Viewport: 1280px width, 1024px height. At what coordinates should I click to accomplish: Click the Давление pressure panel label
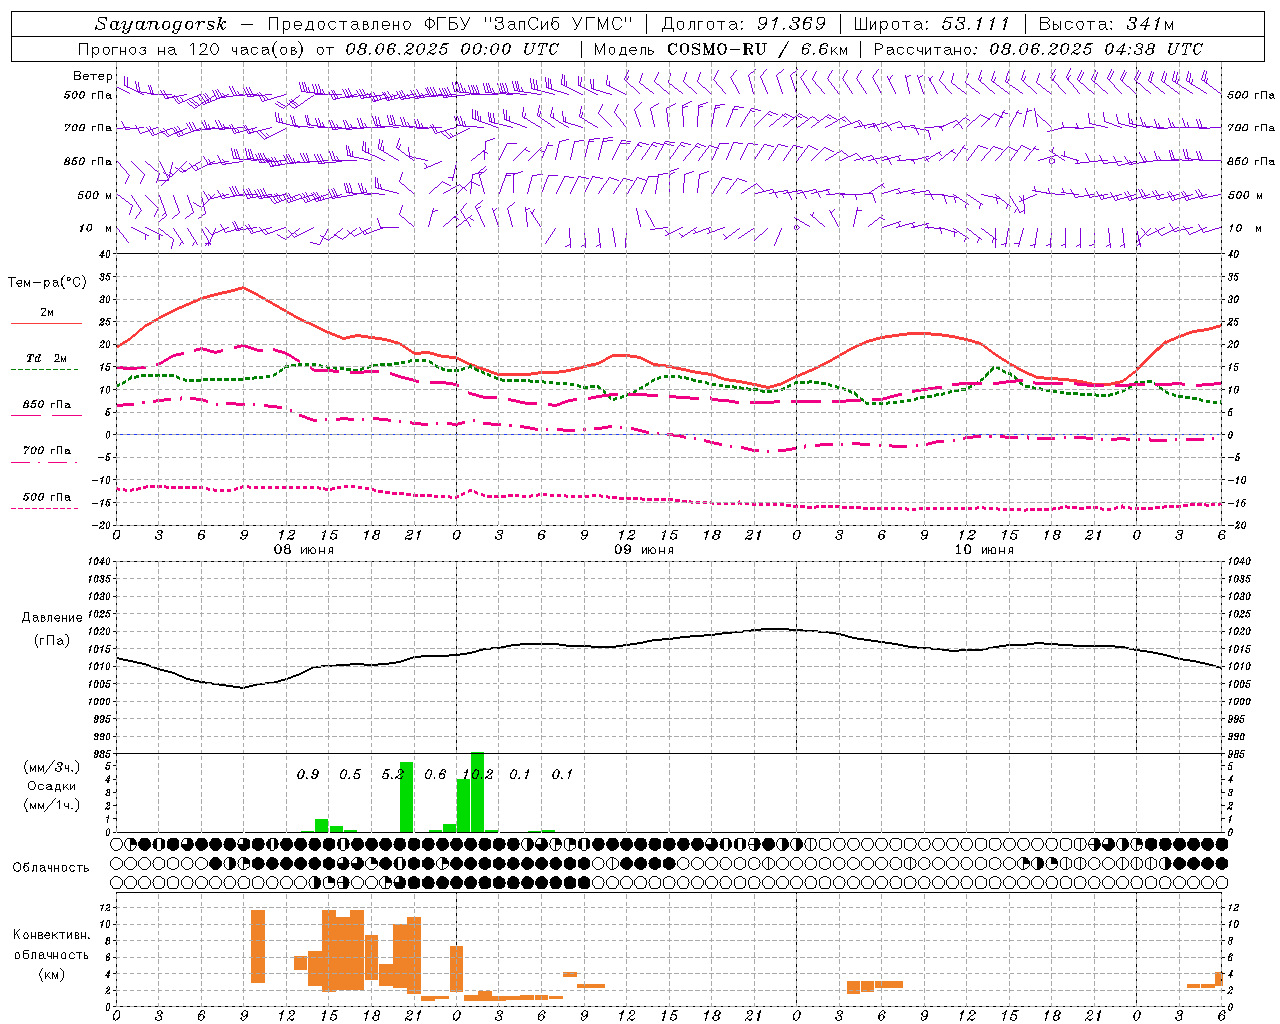tap(52, 618)
